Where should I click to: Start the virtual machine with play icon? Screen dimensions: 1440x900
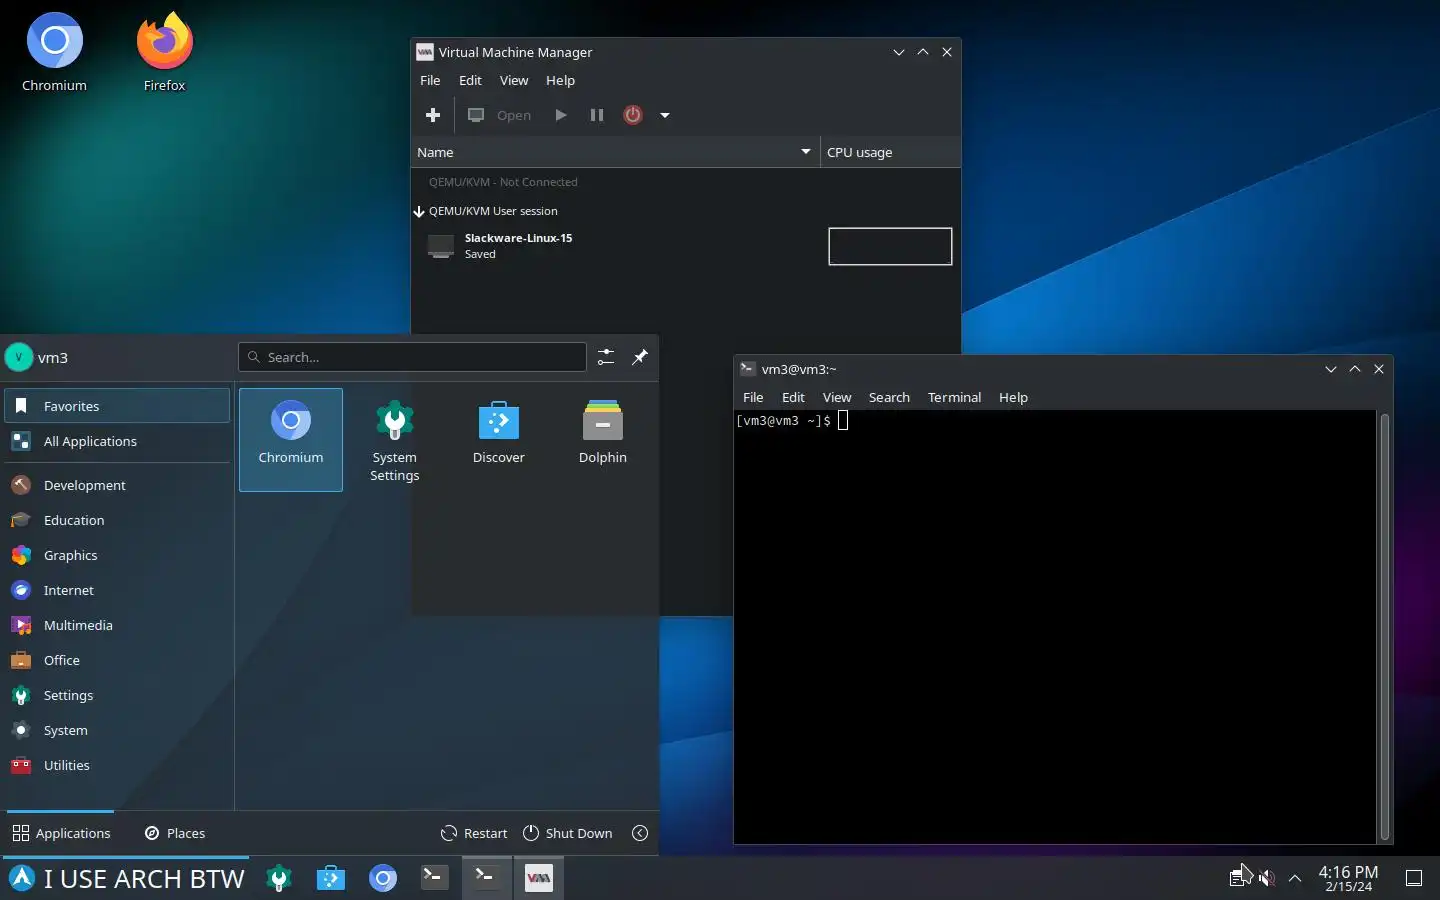561,115
